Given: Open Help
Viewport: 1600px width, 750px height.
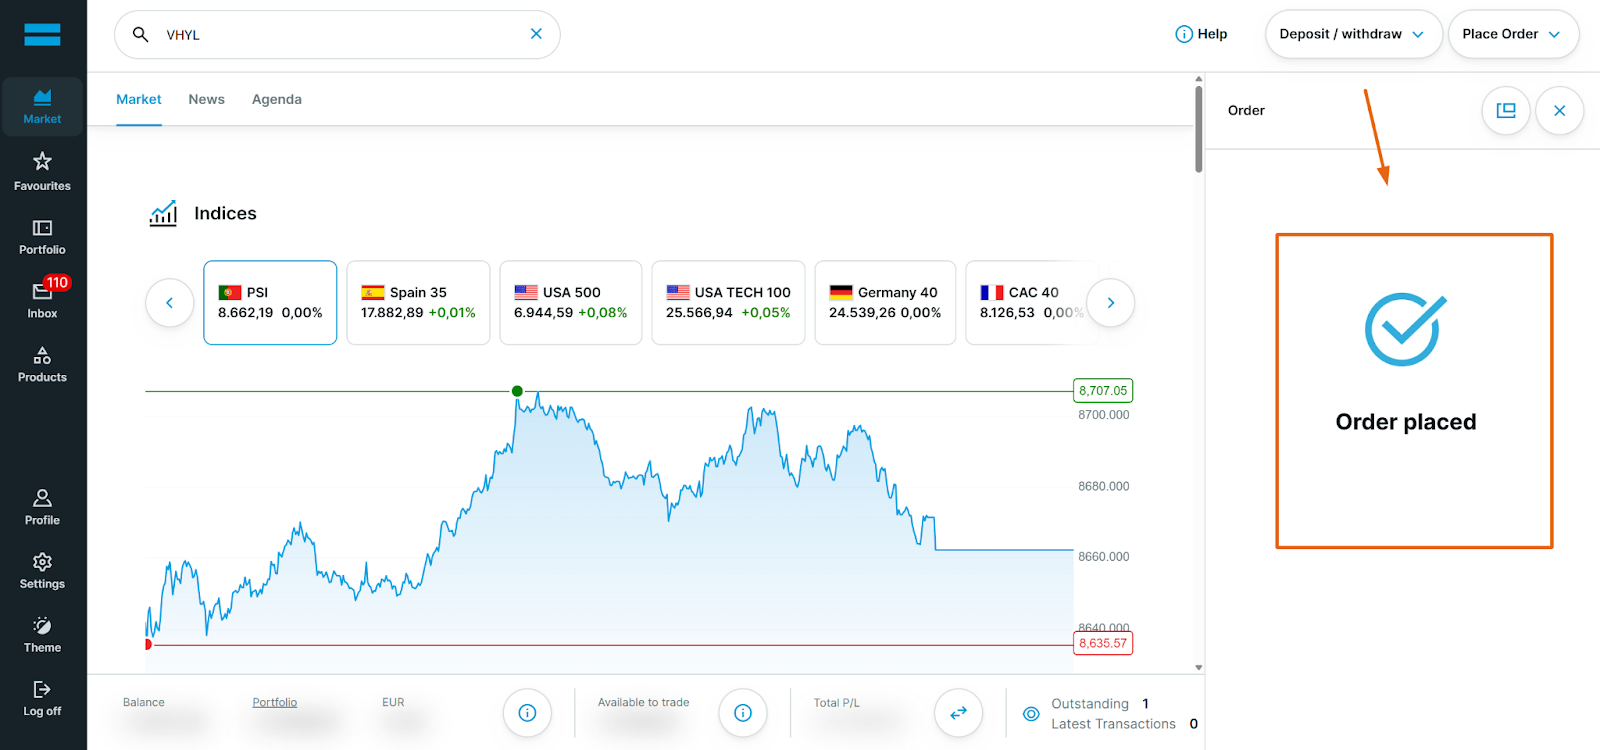Looking at the screenshot, I should coord(1201,34).
